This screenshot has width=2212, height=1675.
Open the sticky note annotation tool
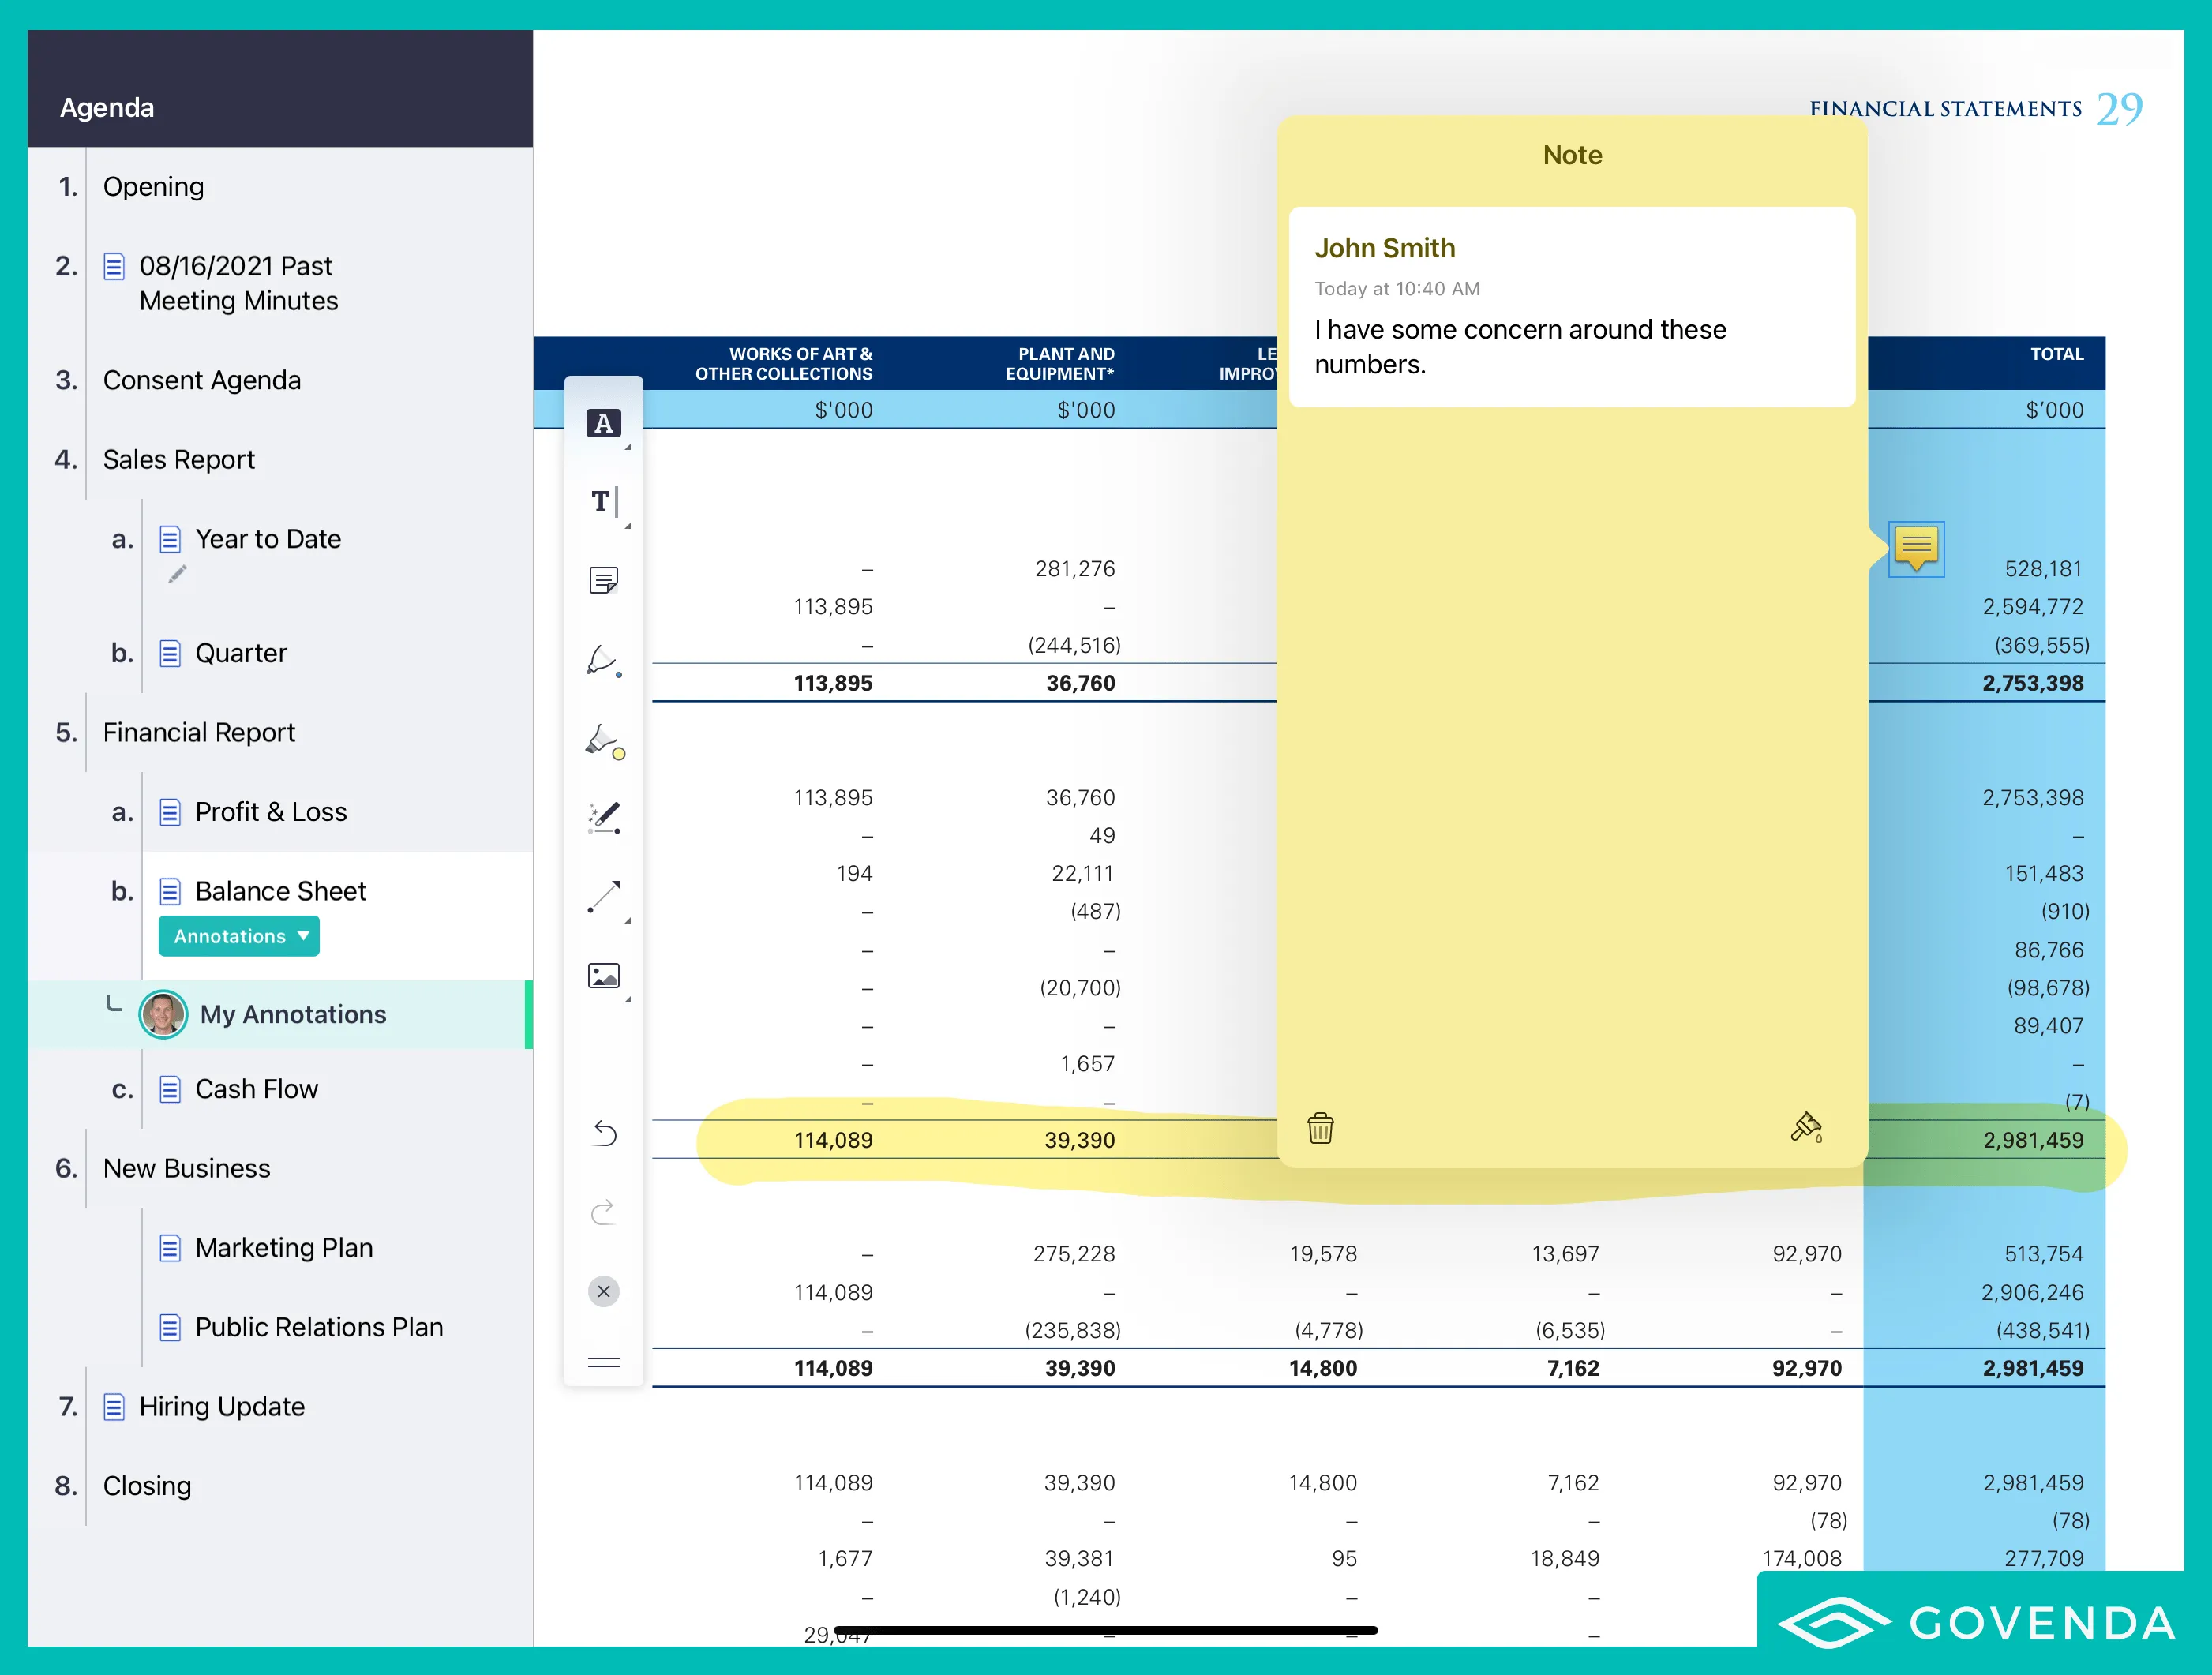click(604, 580)
